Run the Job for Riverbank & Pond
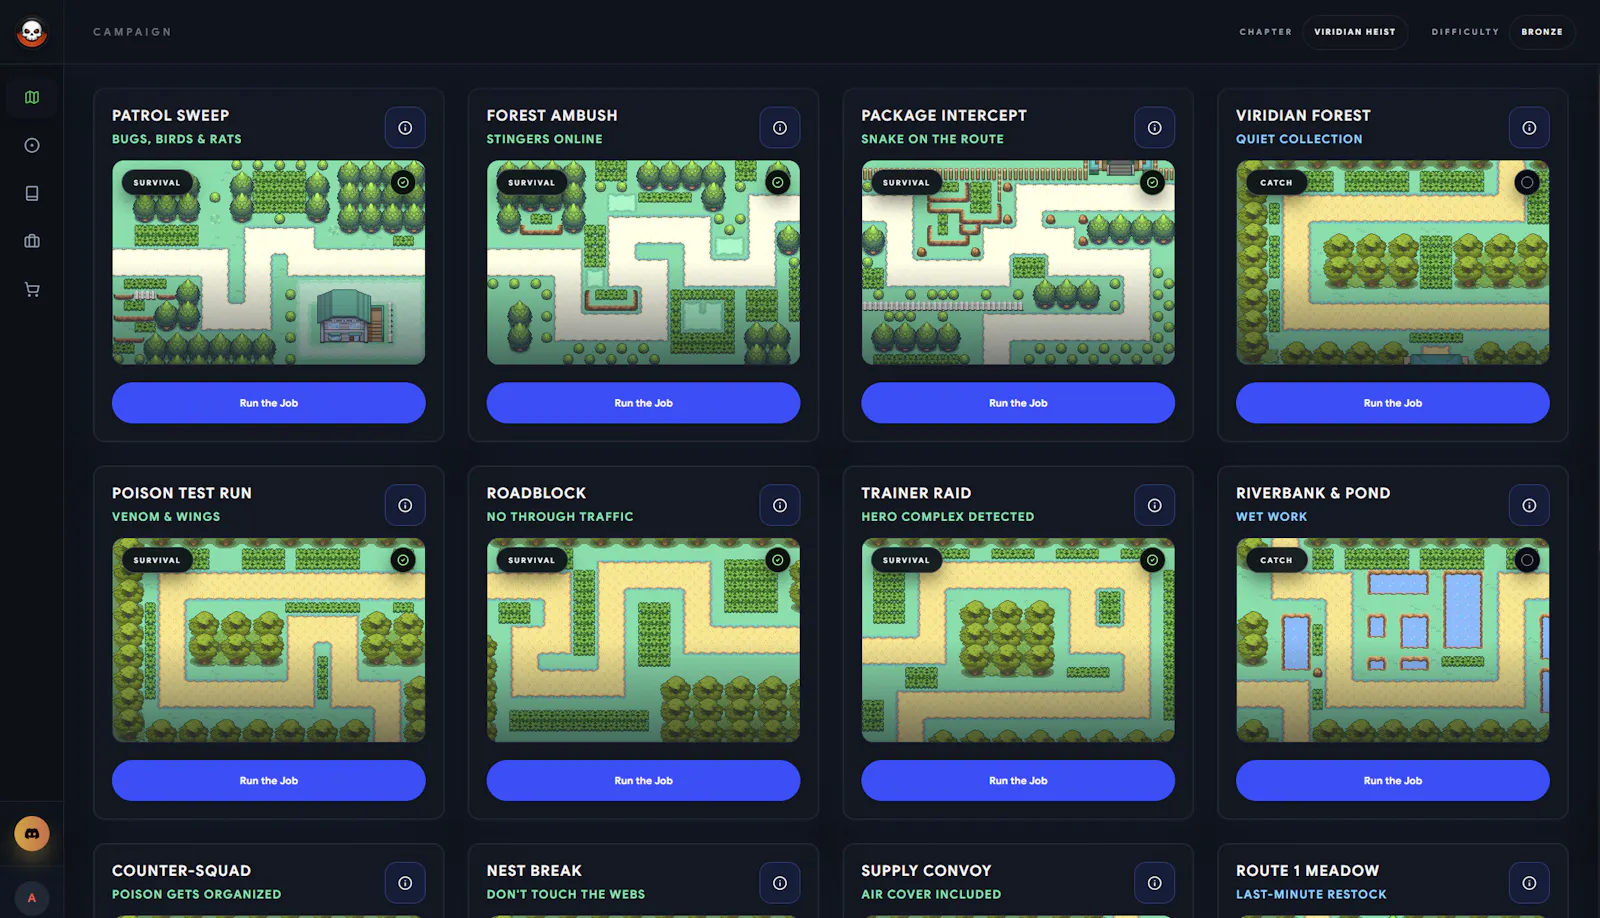Screen dimensions: 1600x918 click(x=1393, y=781)
